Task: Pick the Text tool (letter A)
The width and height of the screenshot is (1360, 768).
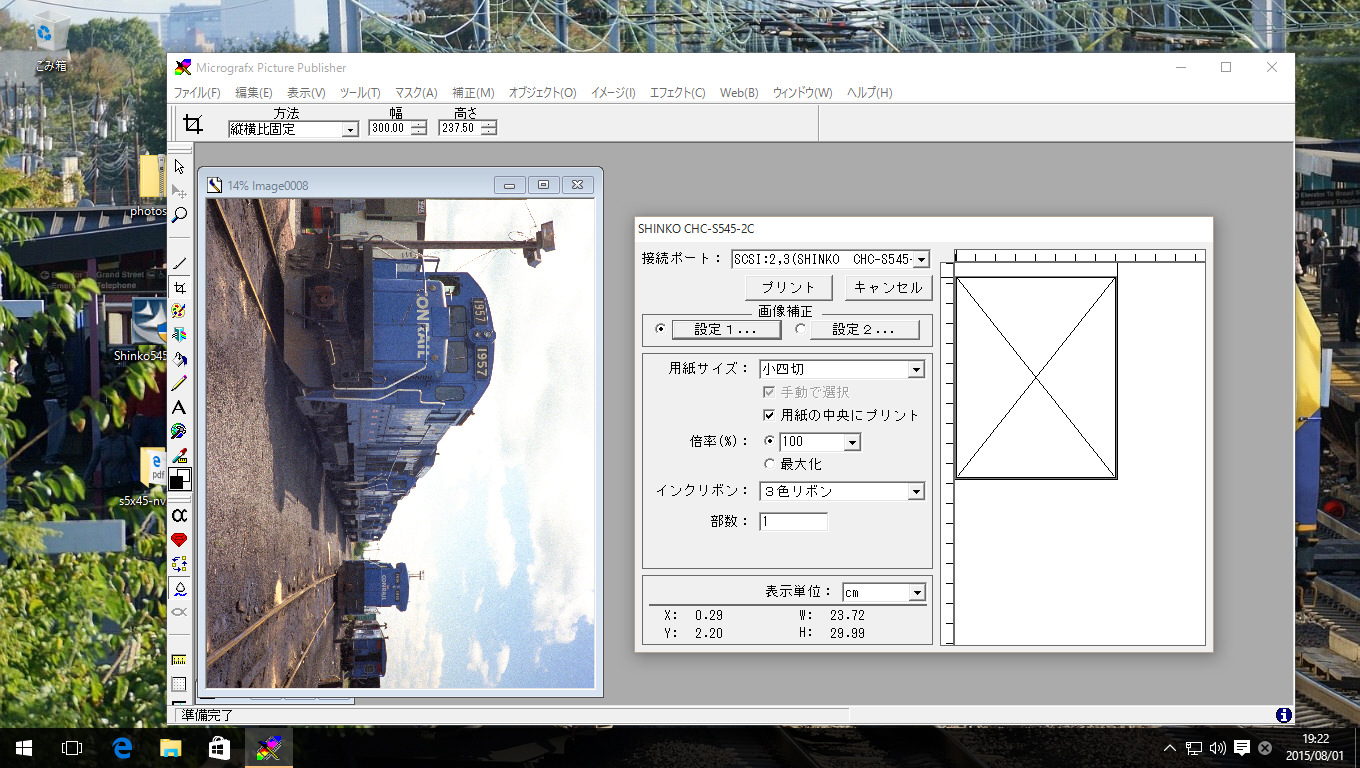Action: pos(180,407)
